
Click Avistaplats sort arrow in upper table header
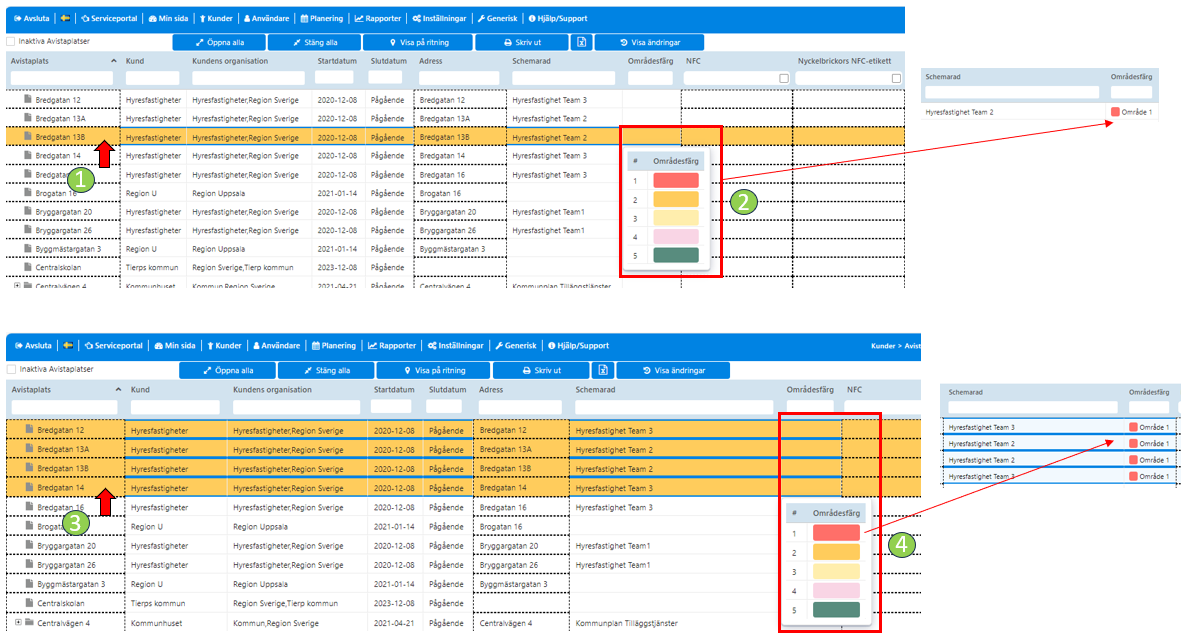coord(114,61)
